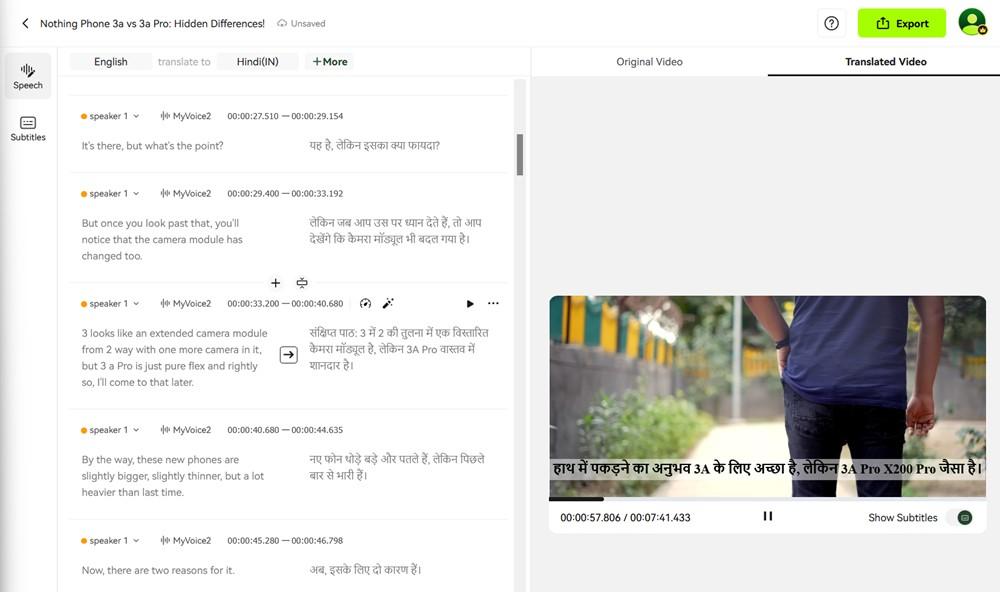Edit text "It's there, but what's the point?"
This screenshot has height=592, width=1000.
tap(152, 145)
